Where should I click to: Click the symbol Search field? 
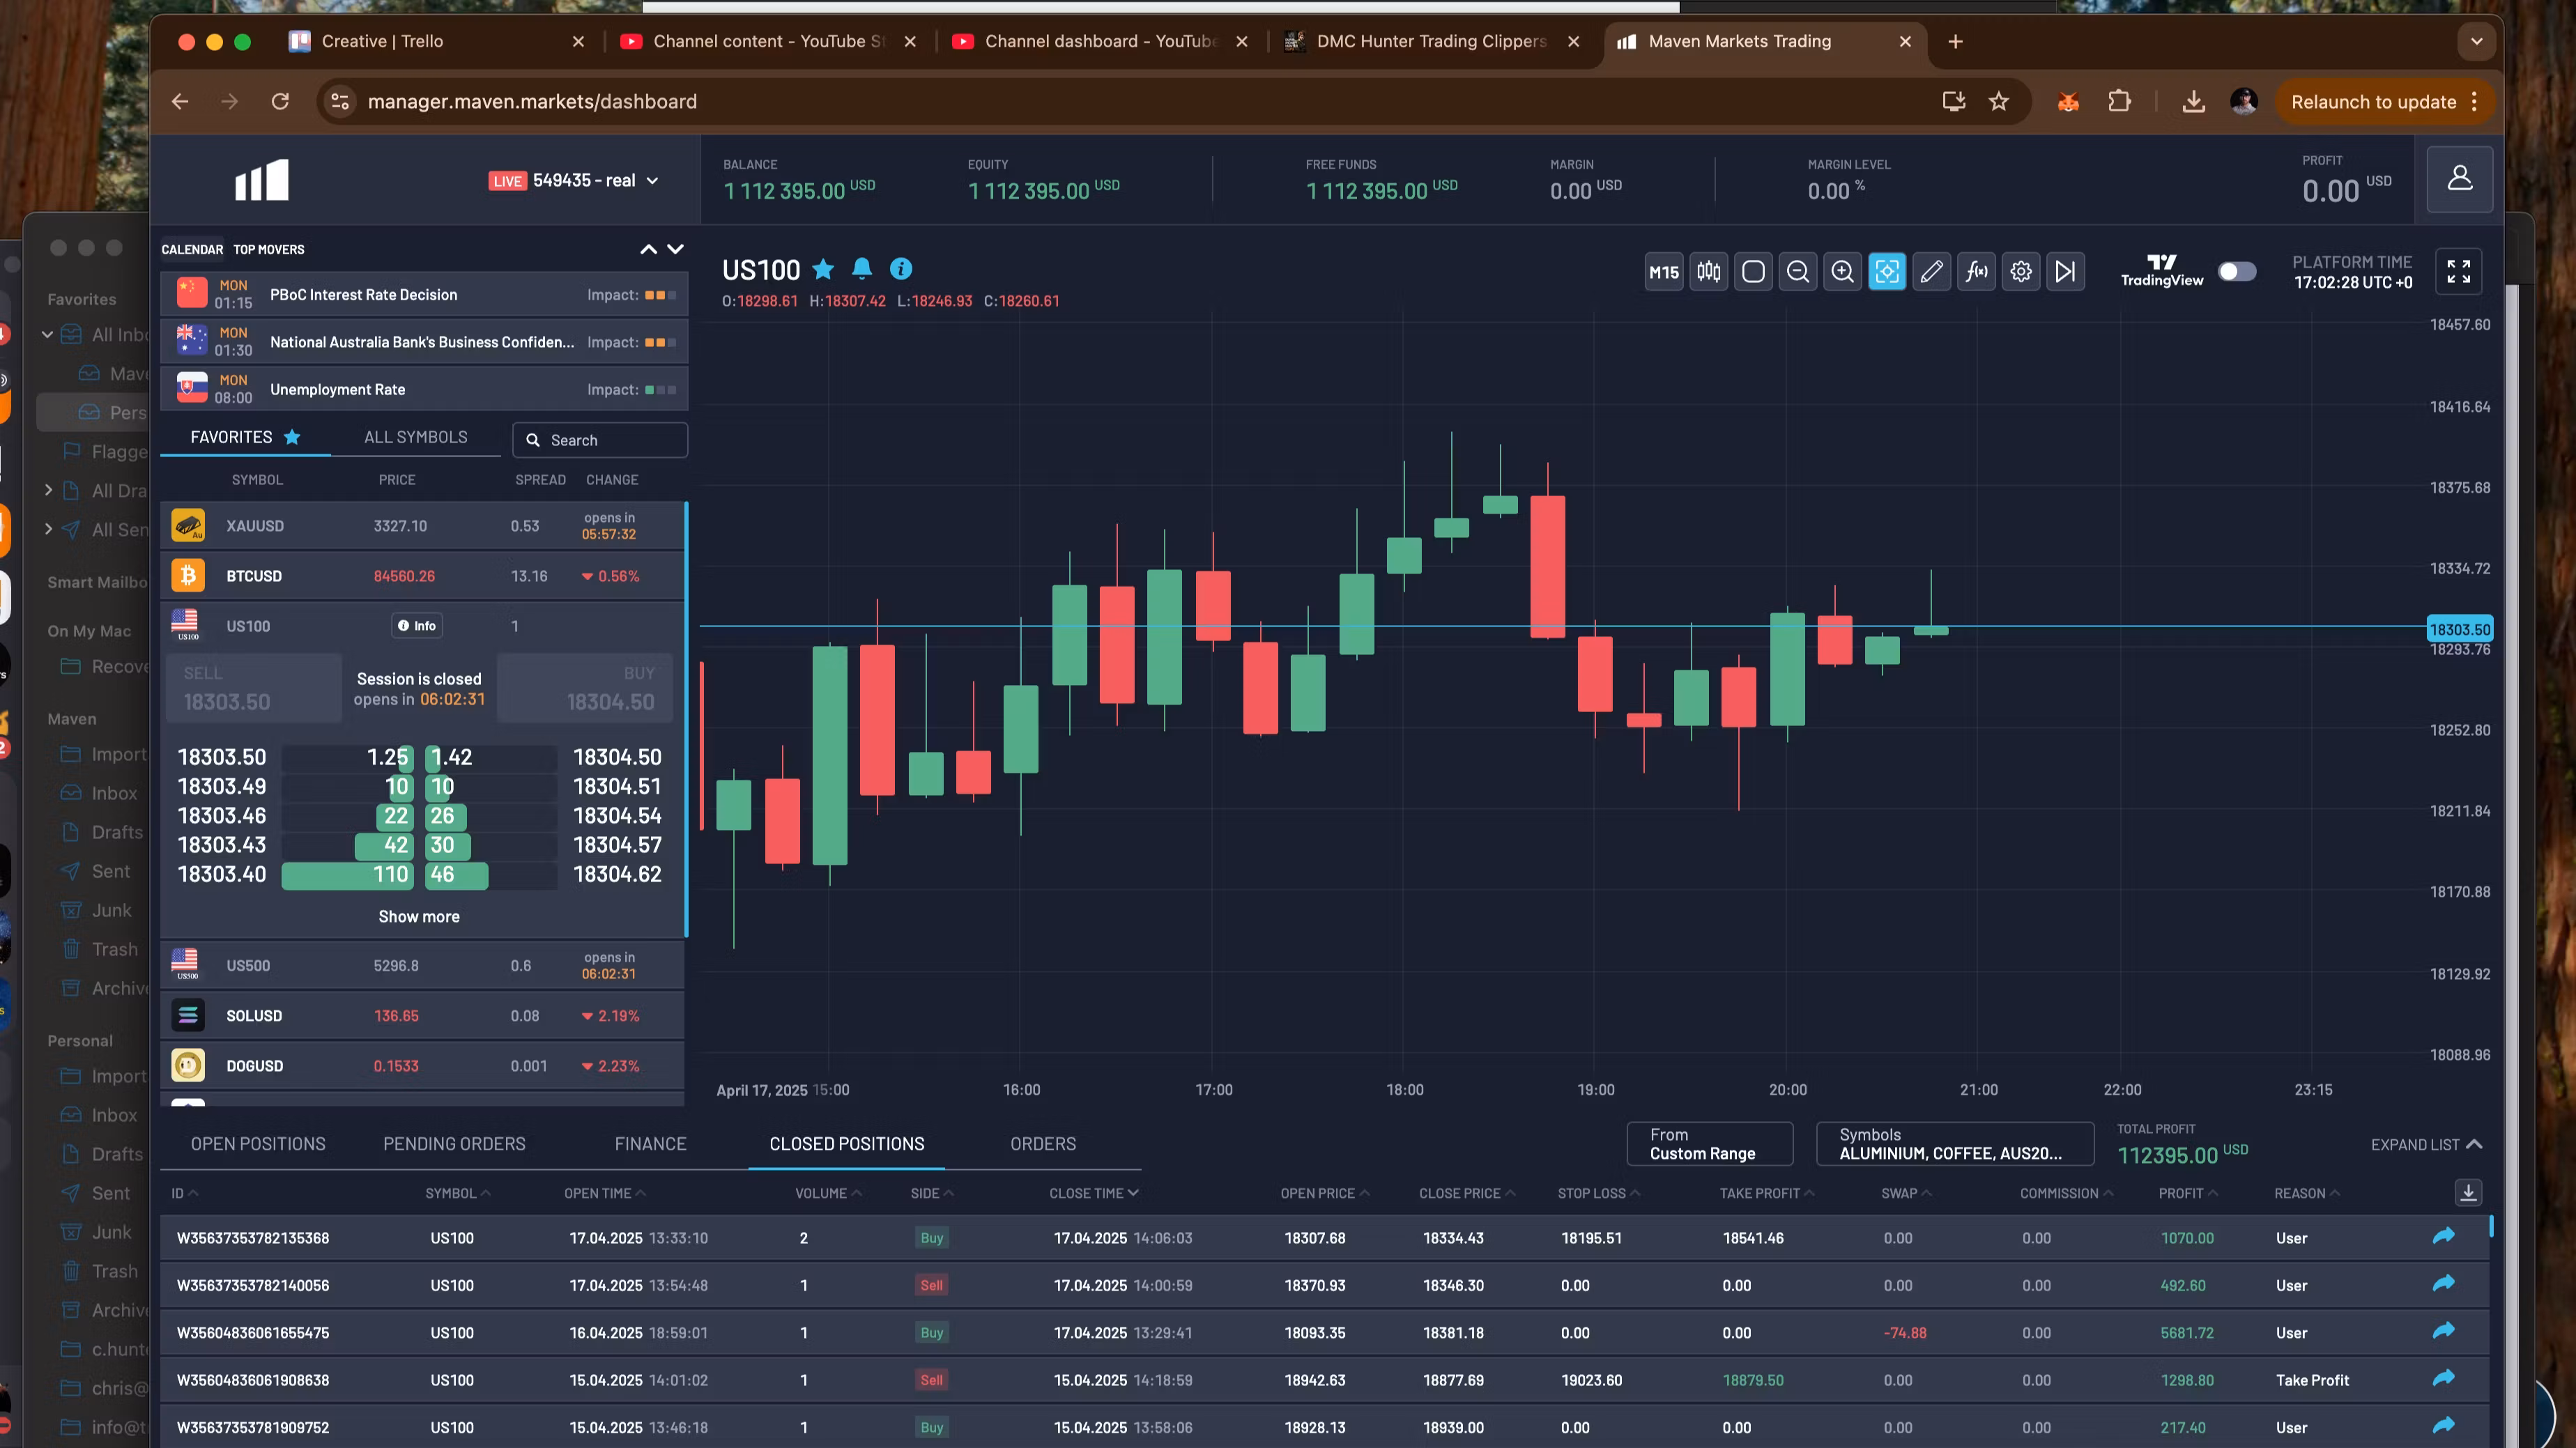tap(600, 440)
